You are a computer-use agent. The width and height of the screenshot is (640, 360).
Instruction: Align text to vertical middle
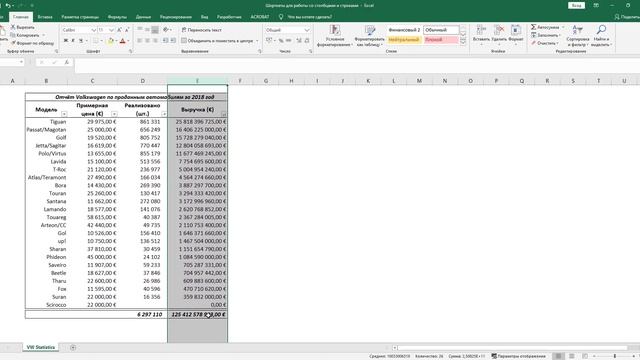click(147, 30)
